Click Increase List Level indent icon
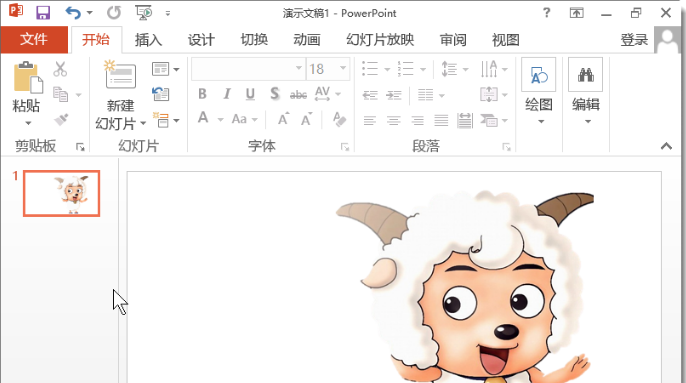686x383 pixels. pos(394,95)
